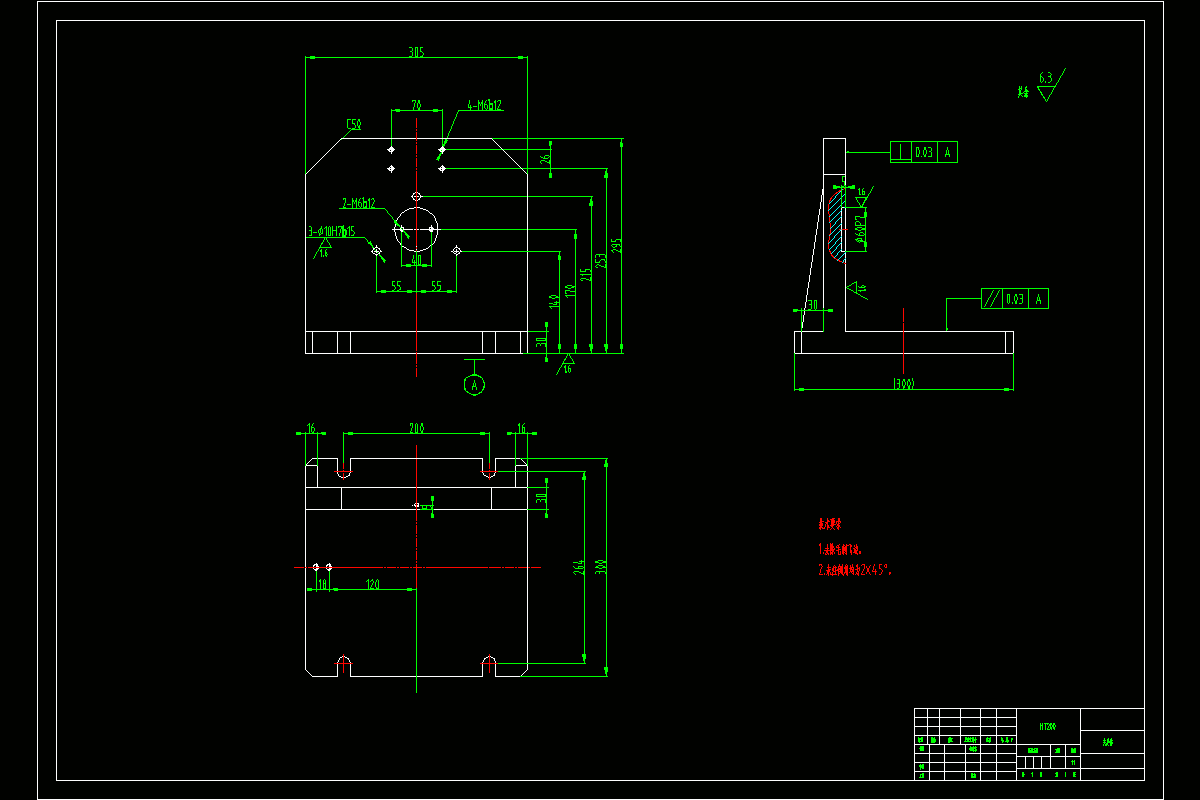Click the 40 dimension under the circle
Image resolution: width=1200 pixels, height=800 pixels.
coord(416,260)
